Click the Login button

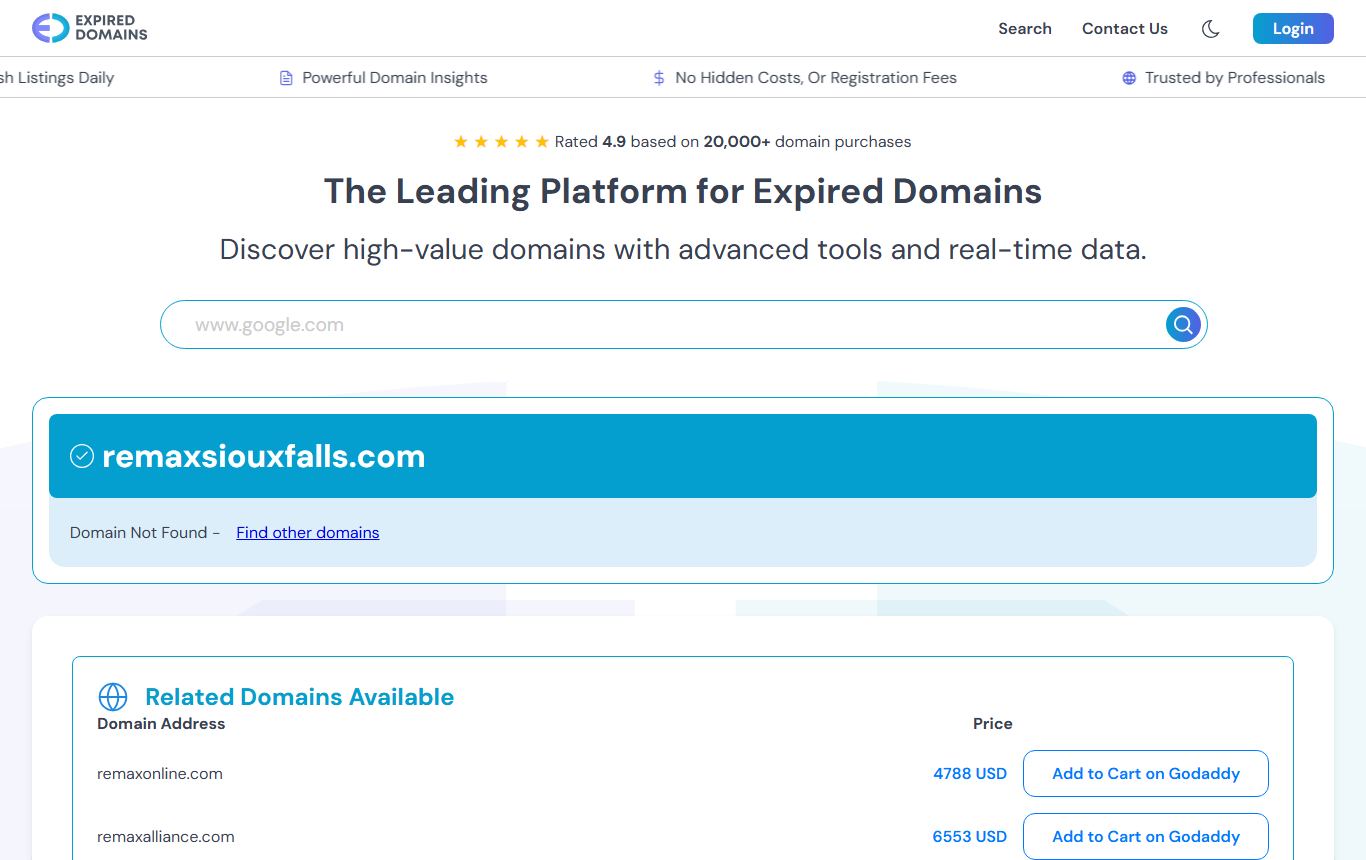coord(1293,29)
